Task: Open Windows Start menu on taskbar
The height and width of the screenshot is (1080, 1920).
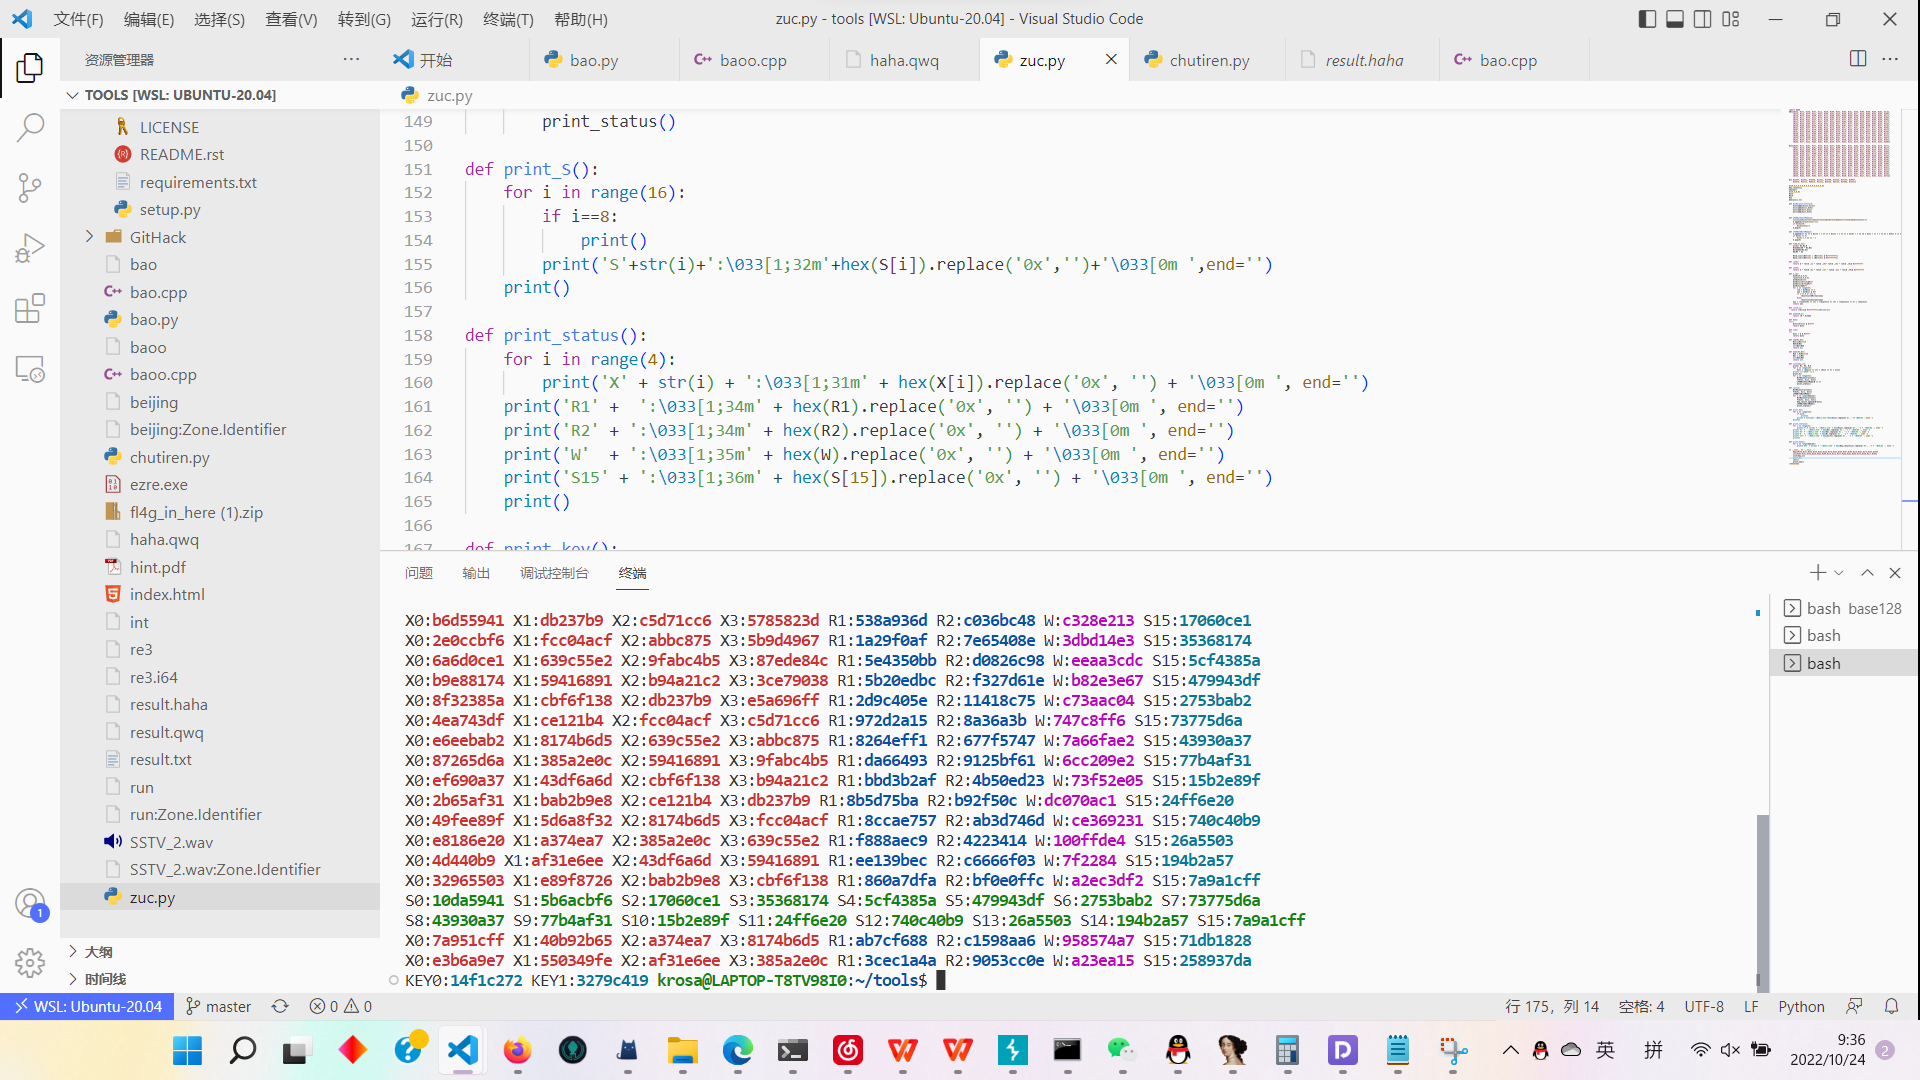Action: click(187, 1050)
